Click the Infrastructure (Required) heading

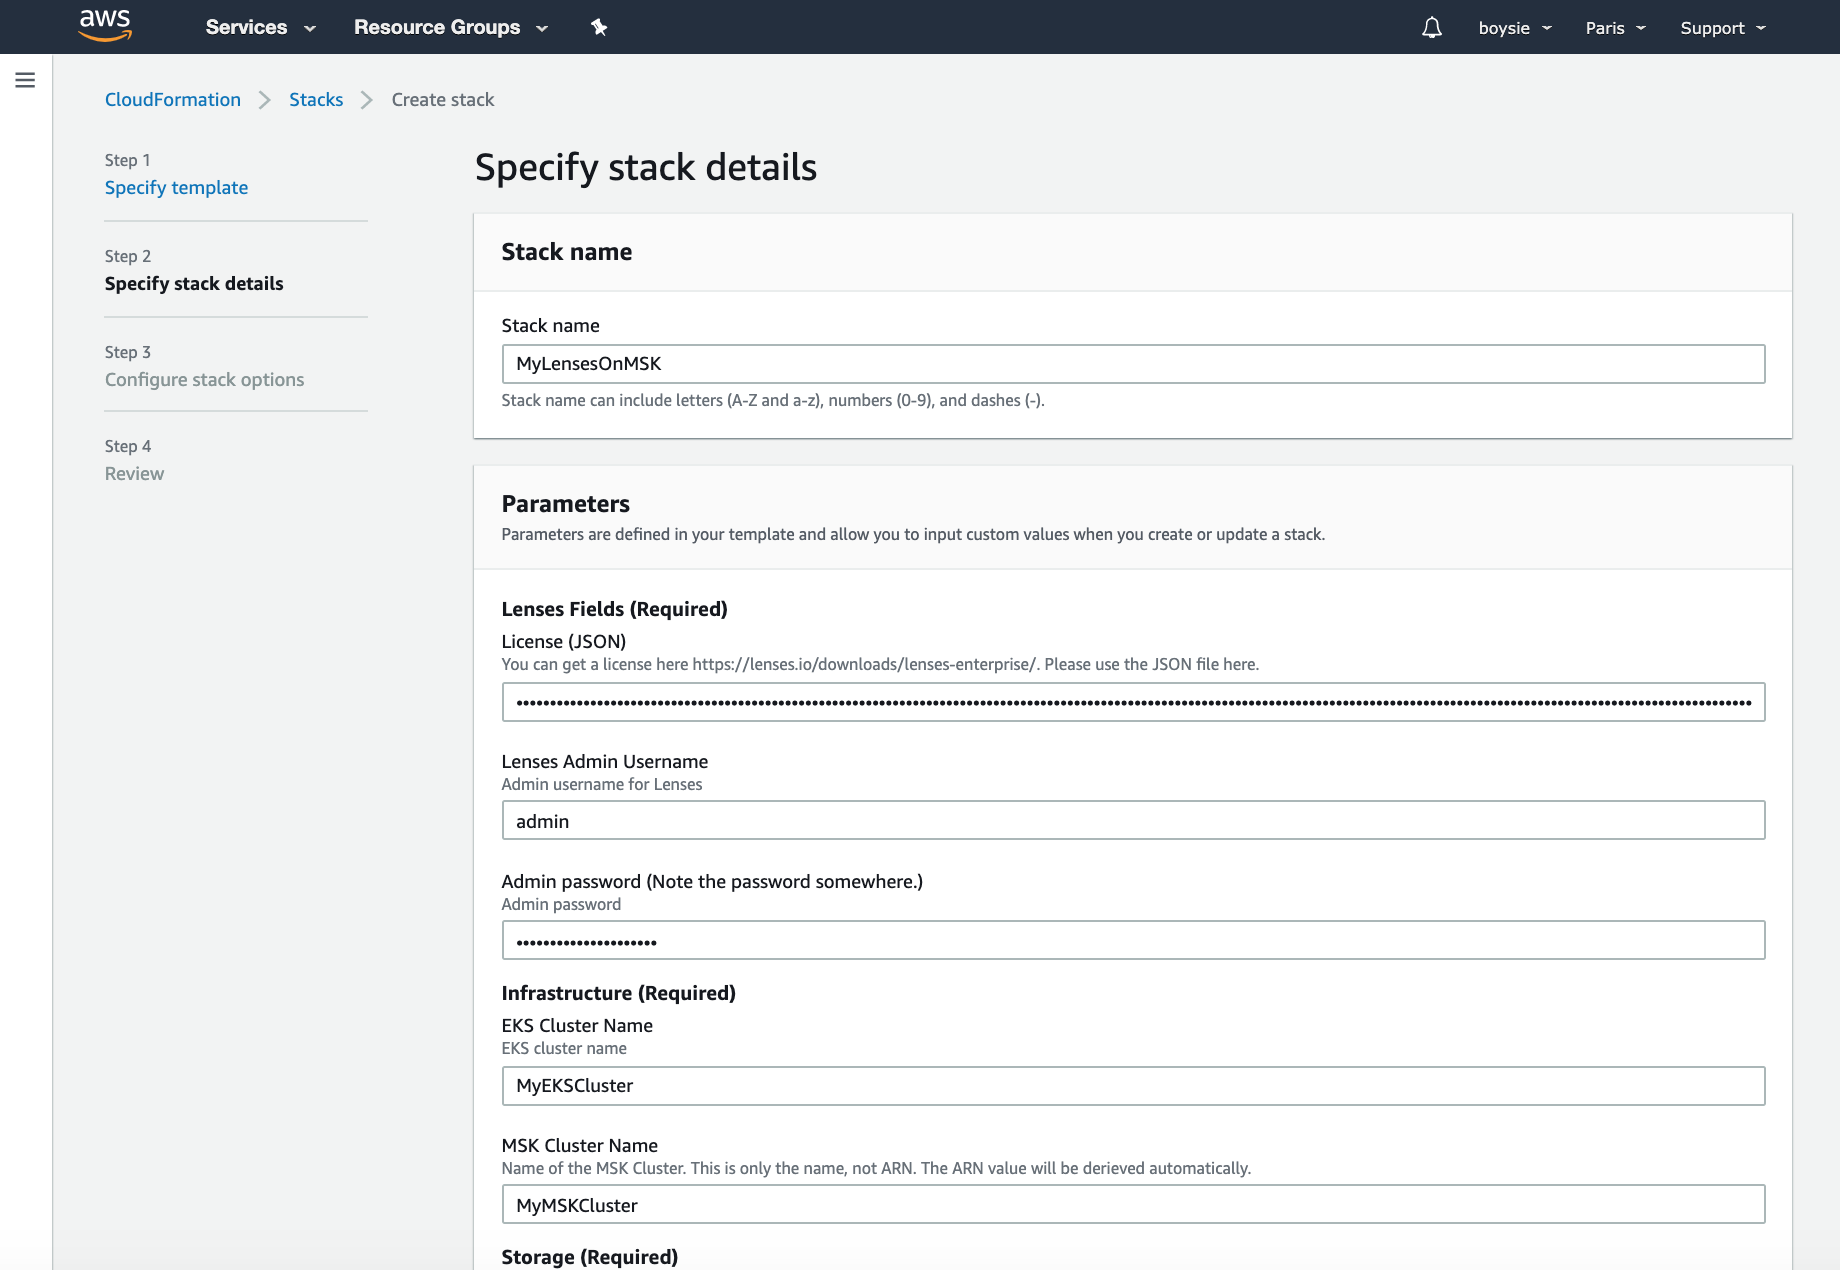pos(618,993)
